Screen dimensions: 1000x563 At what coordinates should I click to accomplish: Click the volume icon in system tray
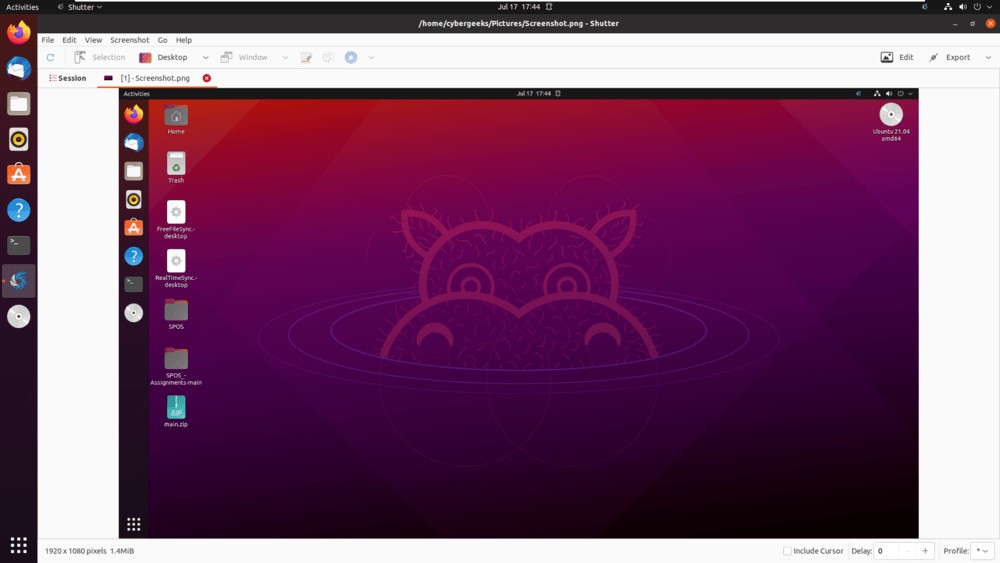962,7
